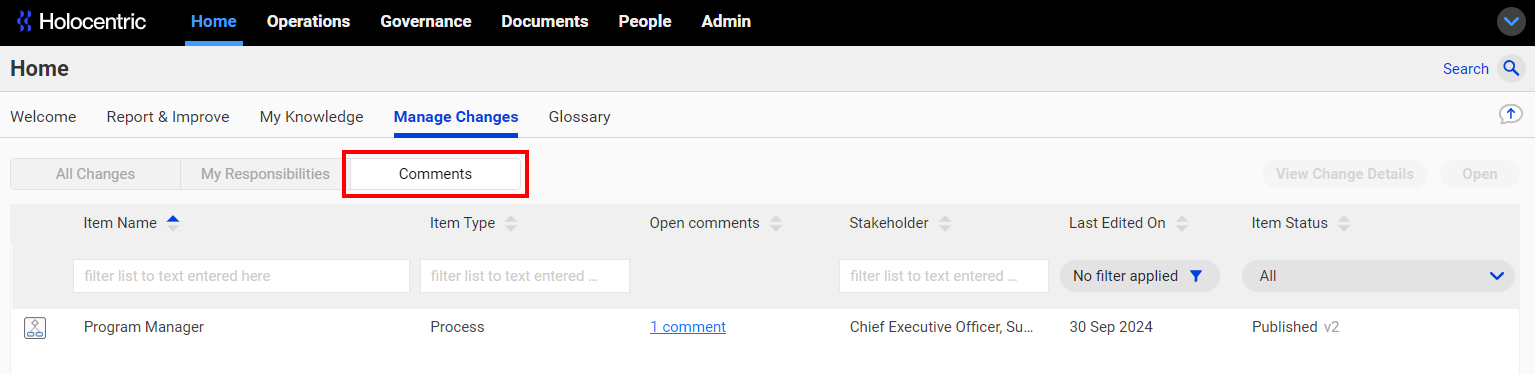1535x374 pixels.
Task: Open the Governance menu
Action: point(426,21)
